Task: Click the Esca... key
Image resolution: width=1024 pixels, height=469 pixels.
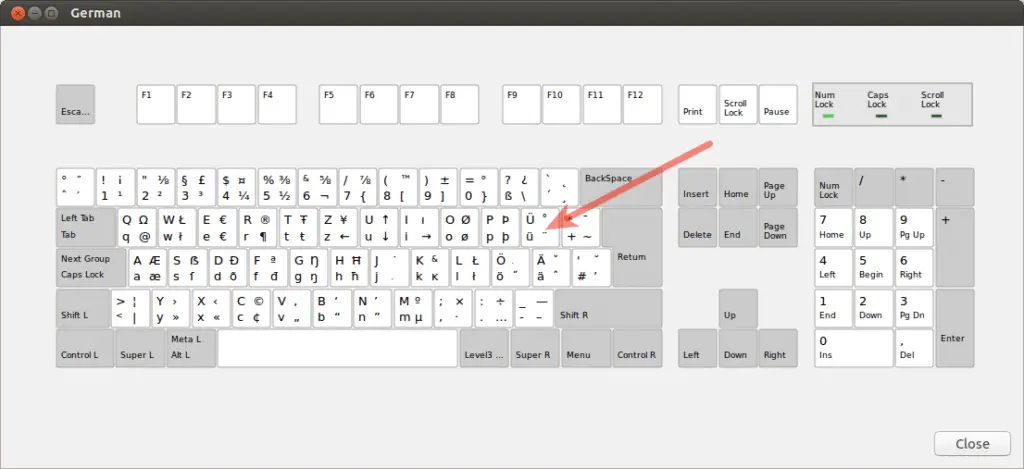Action: [x=75, y=104]
